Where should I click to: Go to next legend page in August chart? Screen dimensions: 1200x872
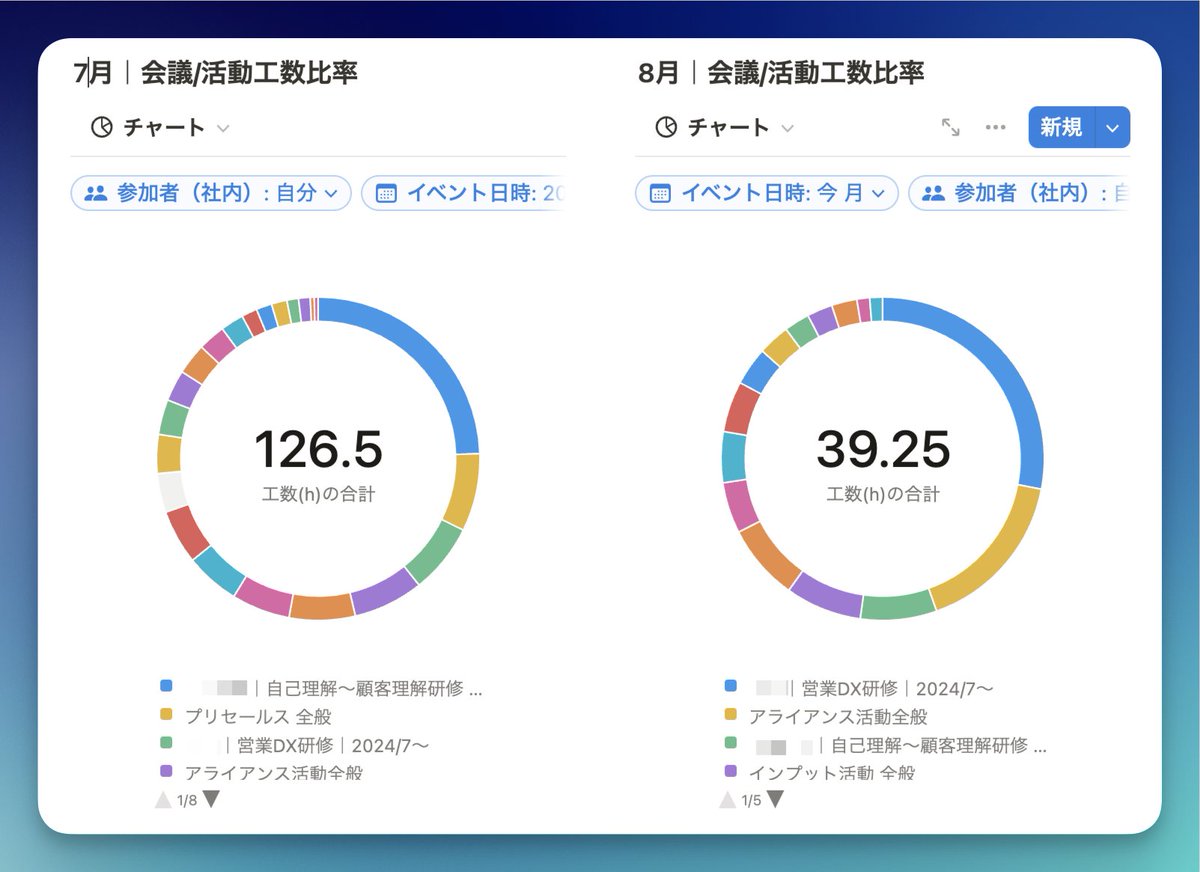(x=775, y=800)
